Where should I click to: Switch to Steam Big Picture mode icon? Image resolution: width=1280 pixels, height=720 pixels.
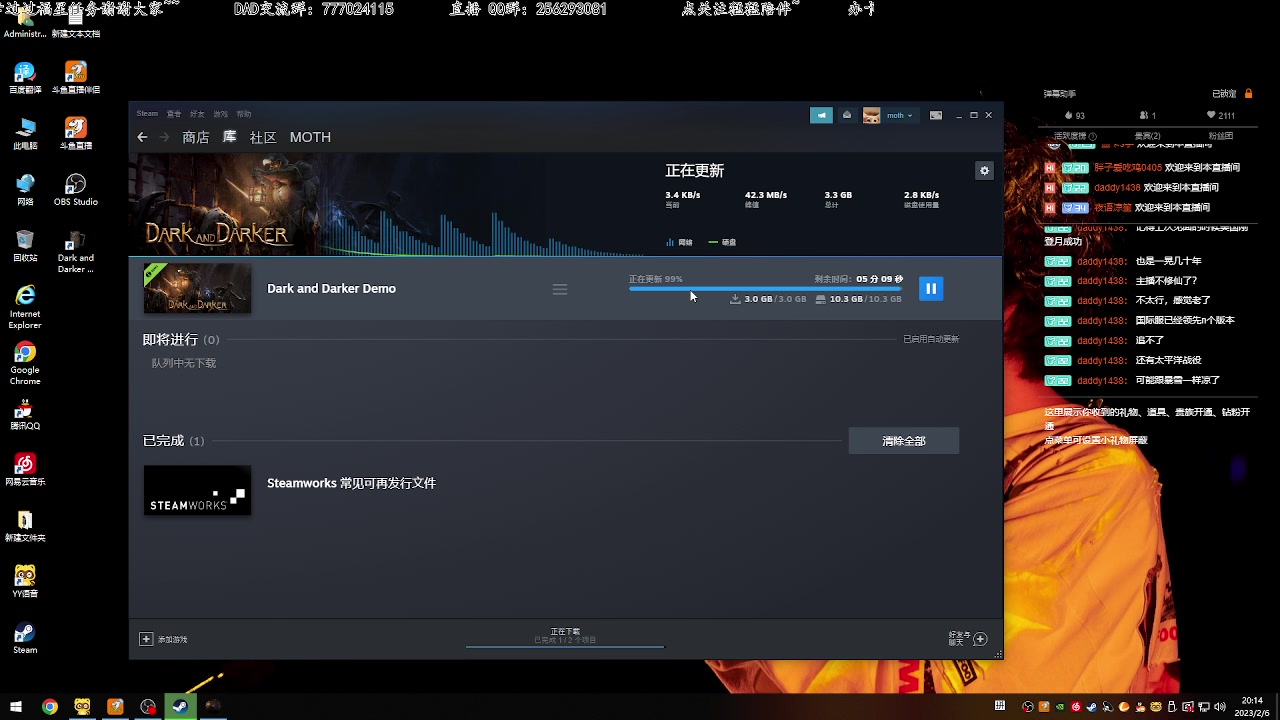click(x=936, y=115)
